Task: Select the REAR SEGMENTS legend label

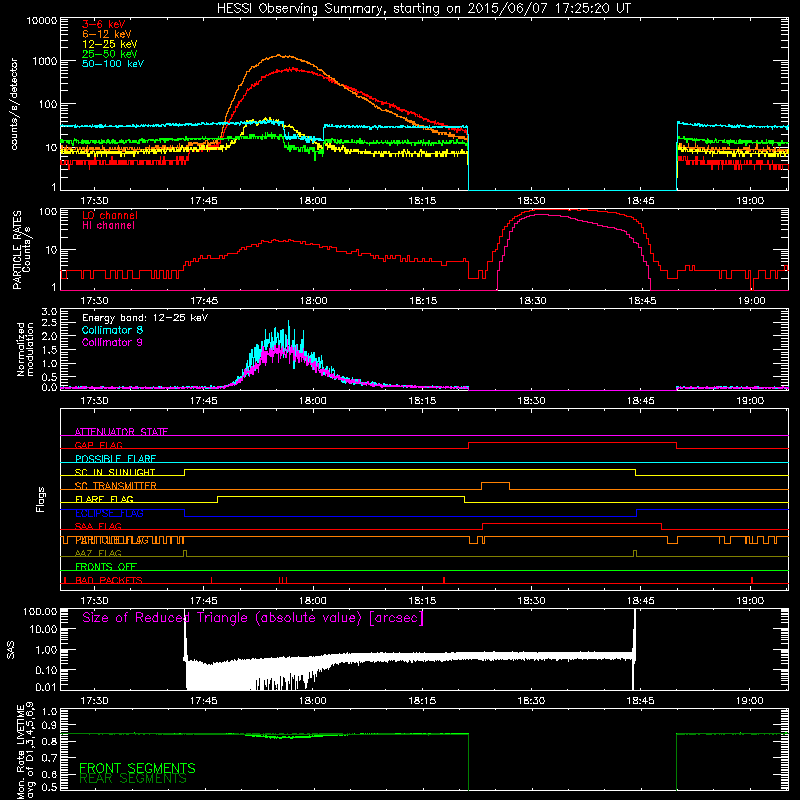Action: click(x=133, y=779)
